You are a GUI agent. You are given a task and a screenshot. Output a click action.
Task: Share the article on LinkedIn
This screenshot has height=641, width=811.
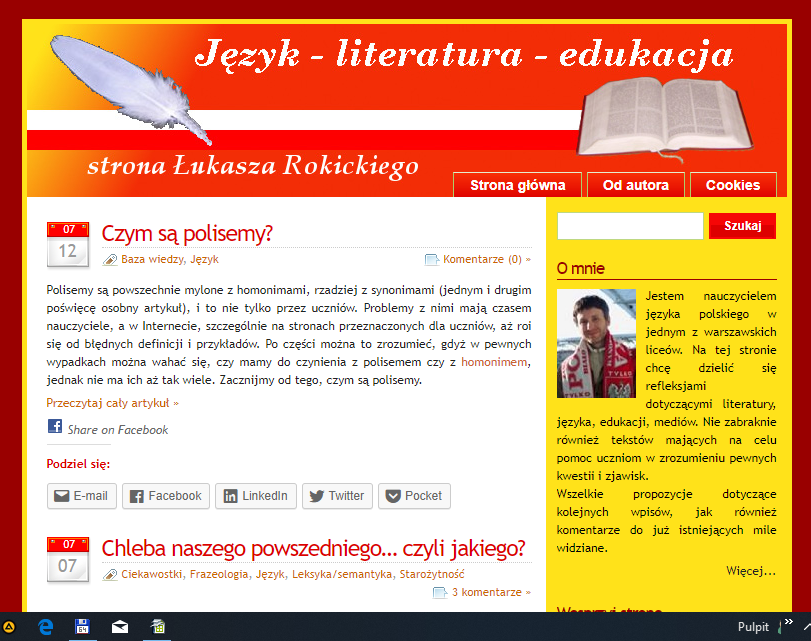click(255, 496)
